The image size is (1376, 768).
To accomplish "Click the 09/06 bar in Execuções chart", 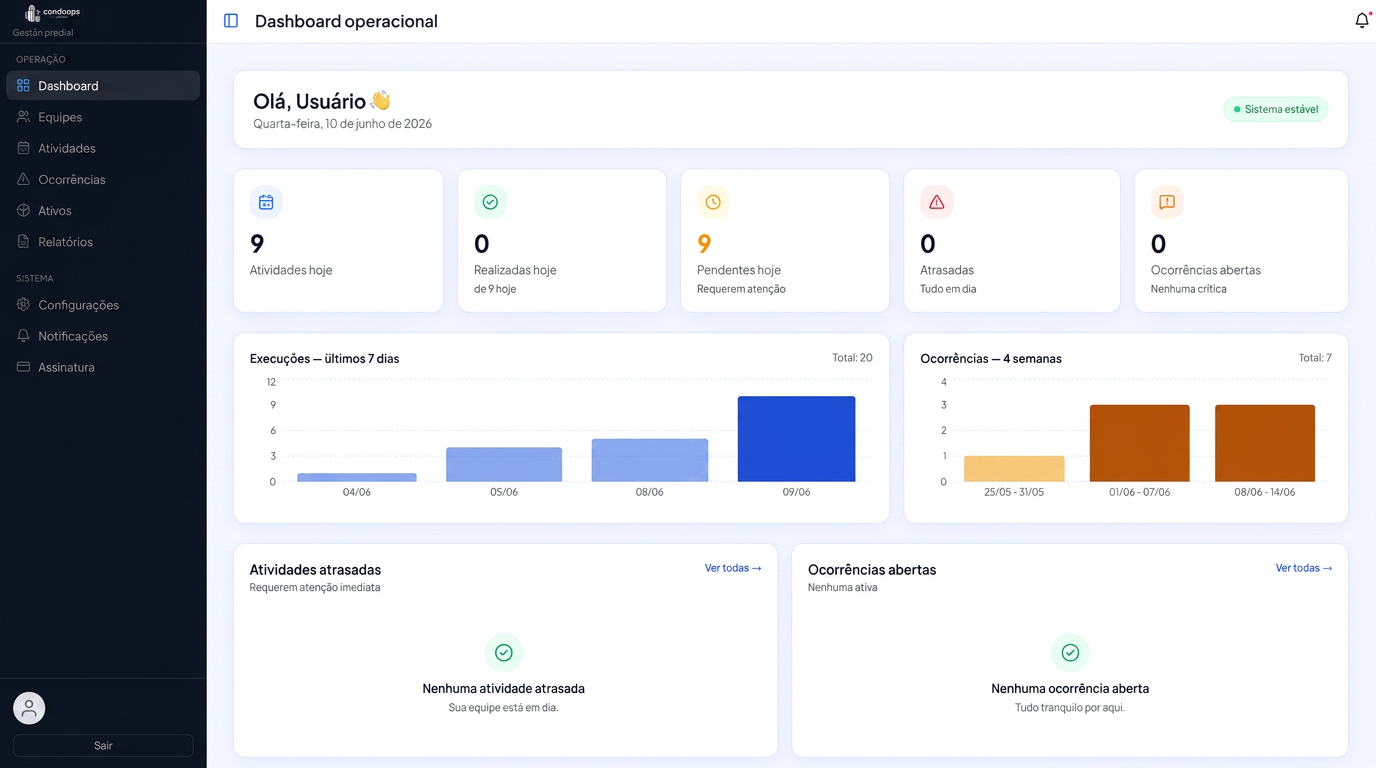I will click(x=796, y=439).
